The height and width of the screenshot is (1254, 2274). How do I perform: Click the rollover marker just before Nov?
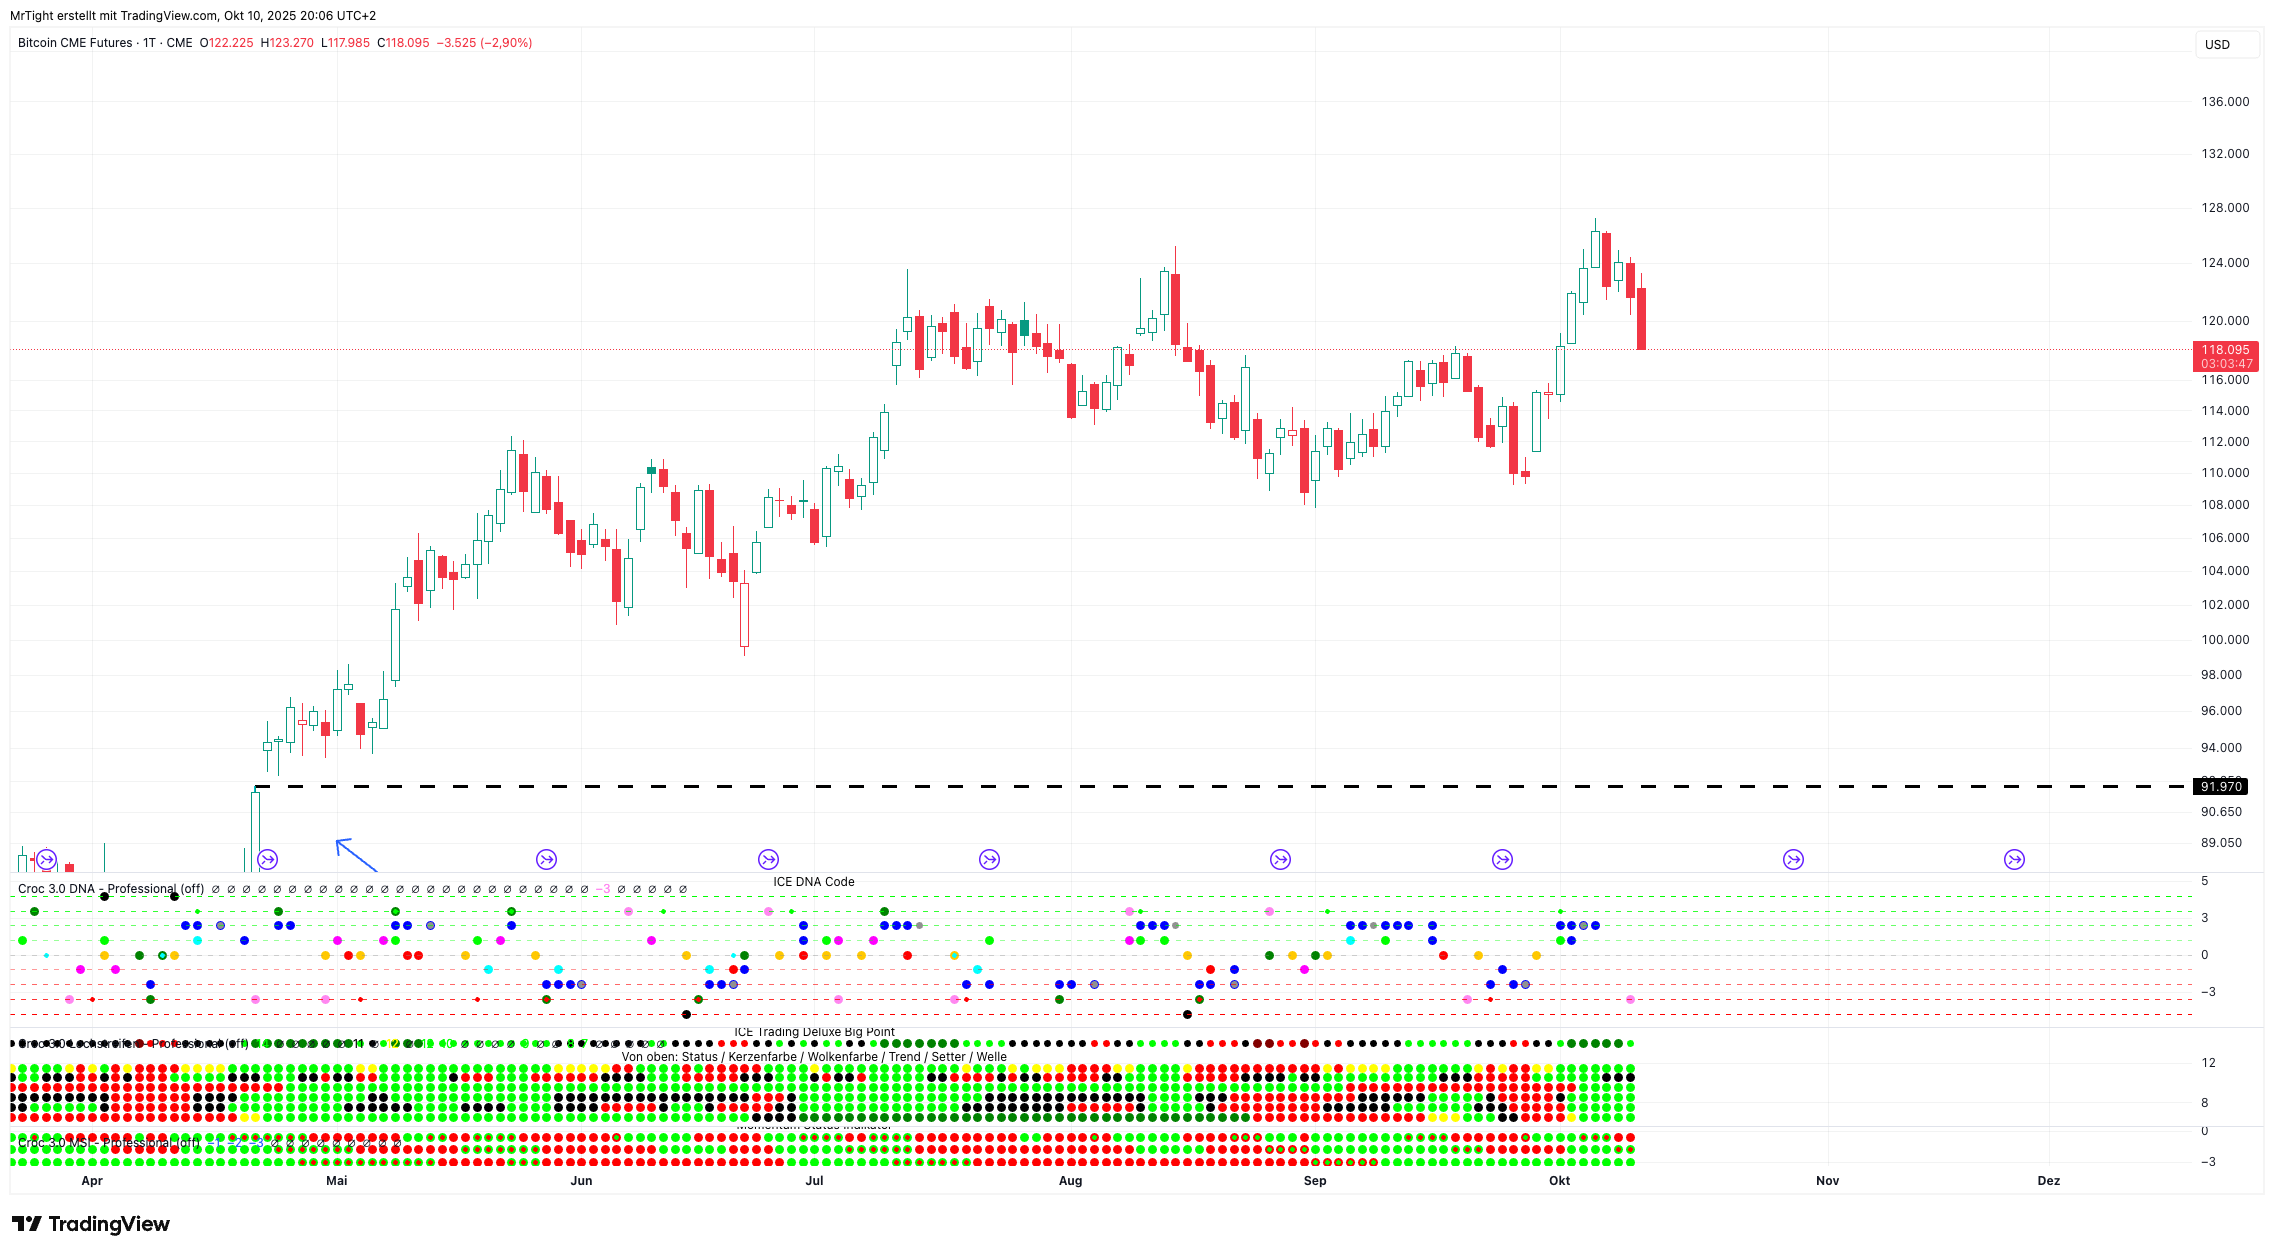point(1793,859)
